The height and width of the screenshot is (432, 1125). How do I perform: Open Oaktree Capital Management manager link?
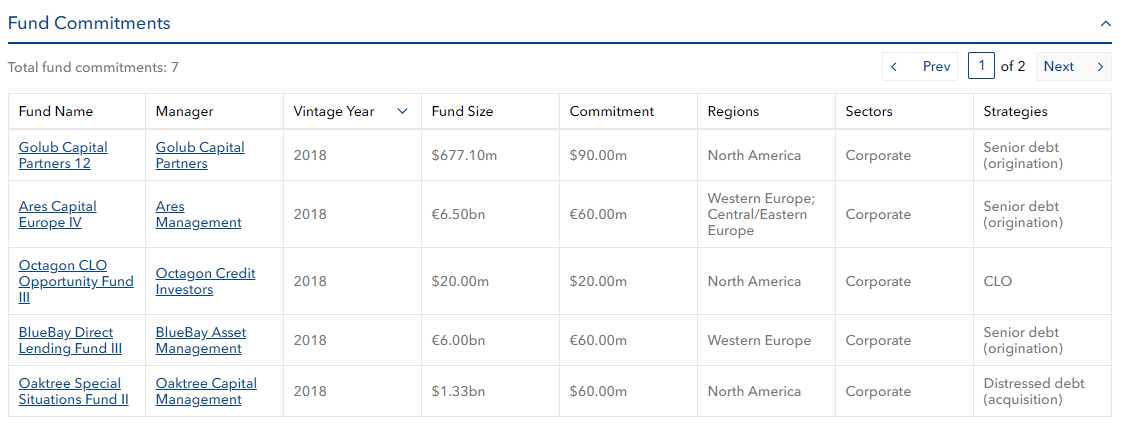(x=207, y=391)
